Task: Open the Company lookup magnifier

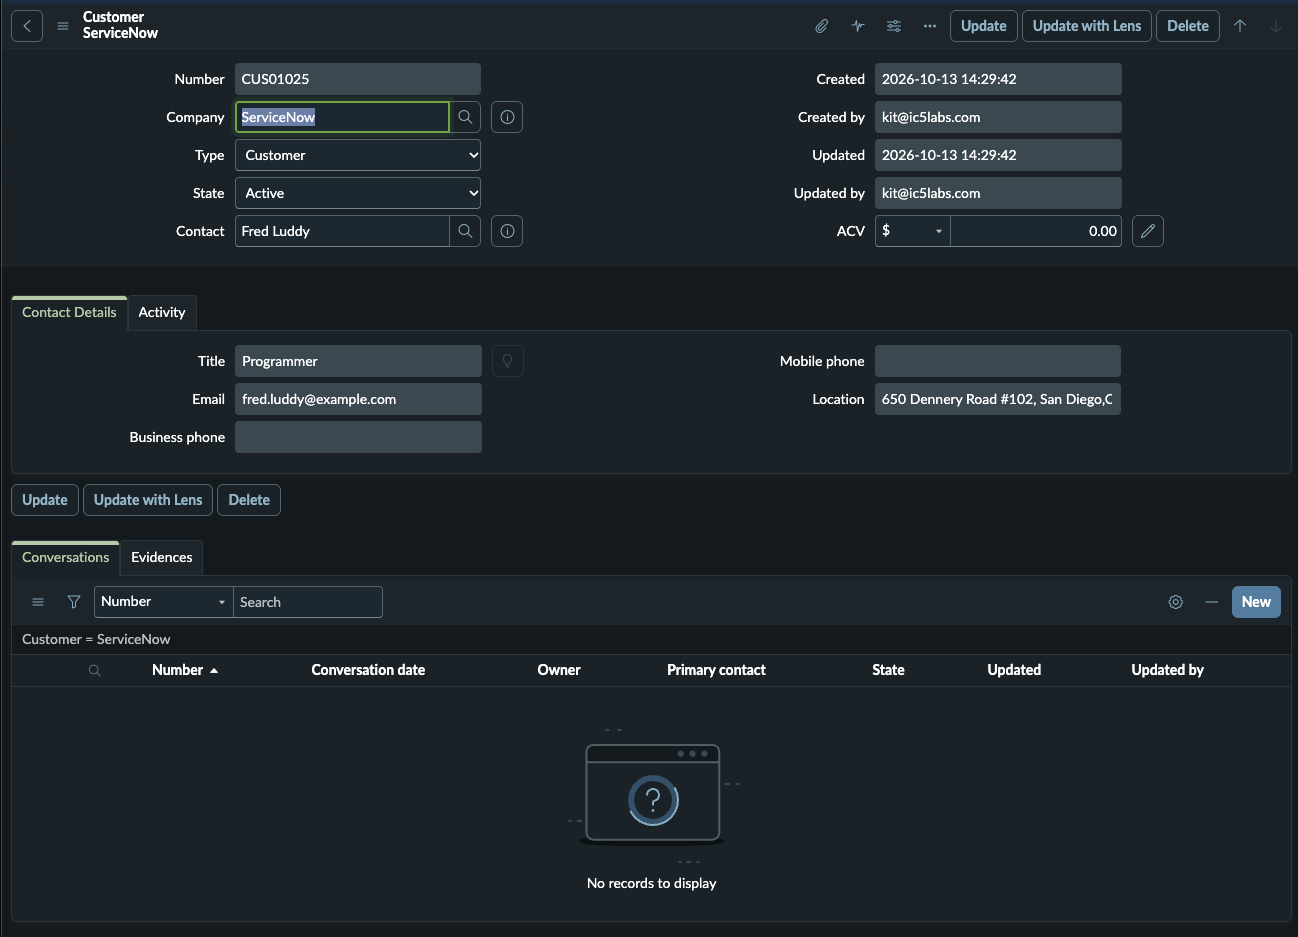Action: pos(465,117)
